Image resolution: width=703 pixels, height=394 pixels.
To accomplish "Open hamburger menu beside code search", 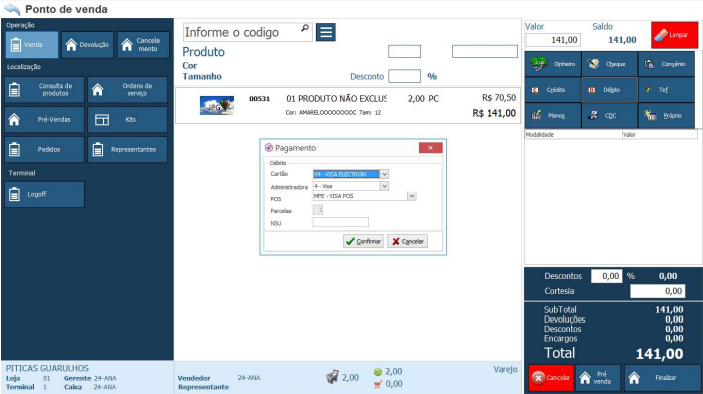I will pyautogui.click(x=326, y=32).
